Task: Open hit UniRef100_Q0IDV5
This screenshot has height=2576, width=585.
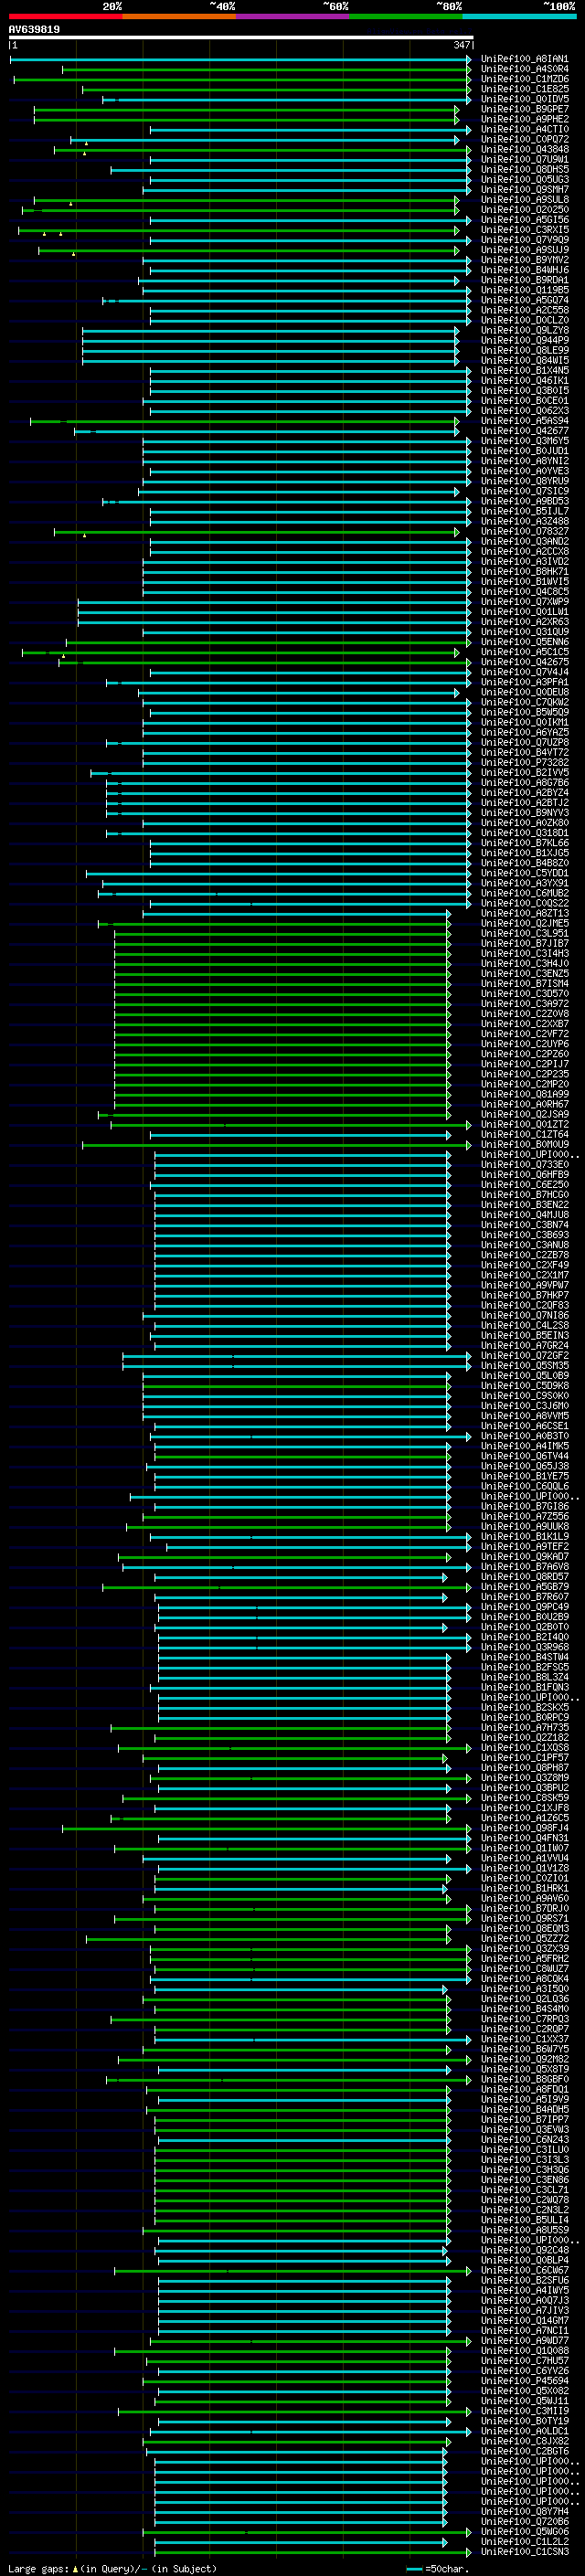Action: (525, 99)
